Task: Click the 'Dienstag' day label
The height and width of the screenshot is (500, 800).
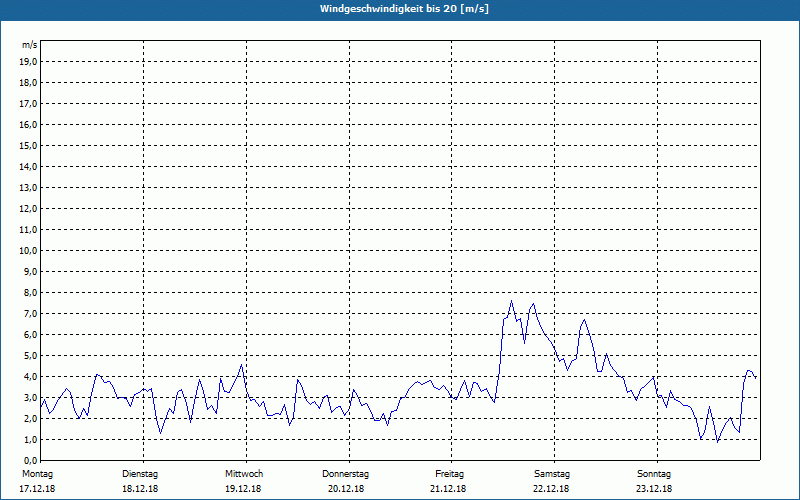Action: [x=140, y=474]
